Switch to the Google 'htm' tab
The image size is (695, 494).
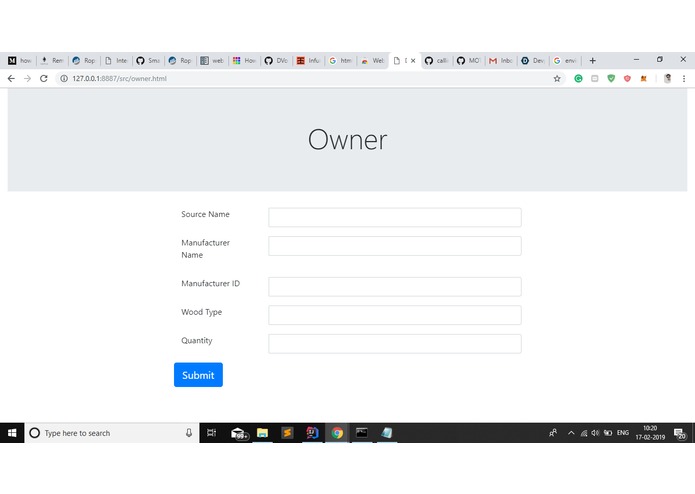coord(341,61)
